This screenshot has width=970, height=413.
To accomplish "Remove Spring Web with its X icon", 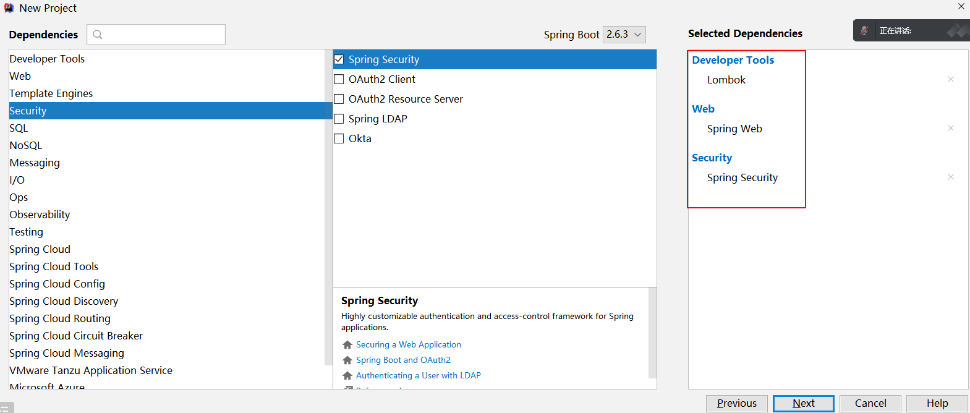I will pyautogui.click(x=951, y=128).
